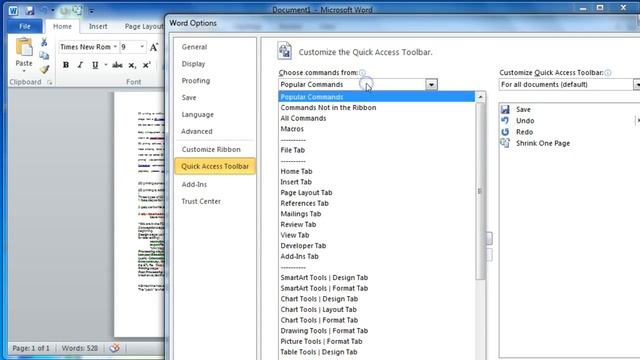This screenshot has width=640, height=360.
Task: Click Page: 1 of 1 status indicator
Action: pyautogui.click(x=31, y=348)
